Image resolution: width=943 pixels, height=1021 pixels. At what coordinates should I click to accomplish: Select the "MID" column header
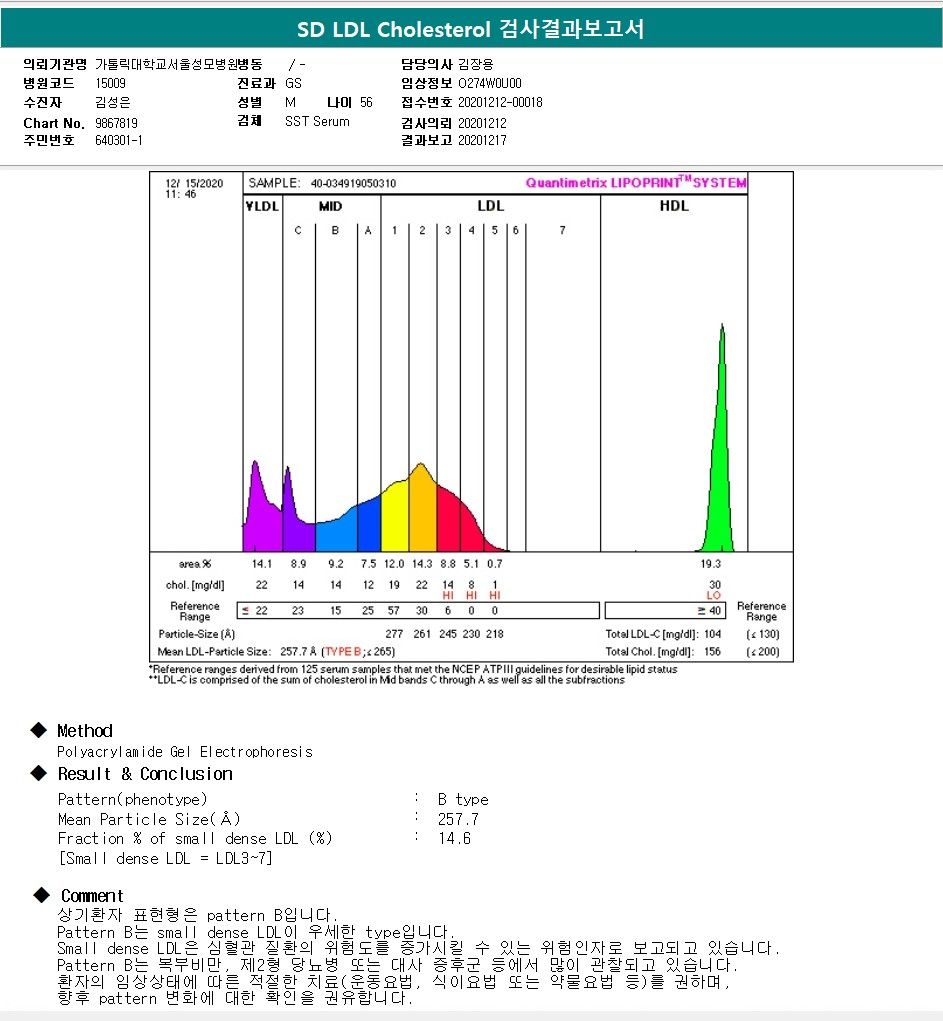click(x=330, y=206)
